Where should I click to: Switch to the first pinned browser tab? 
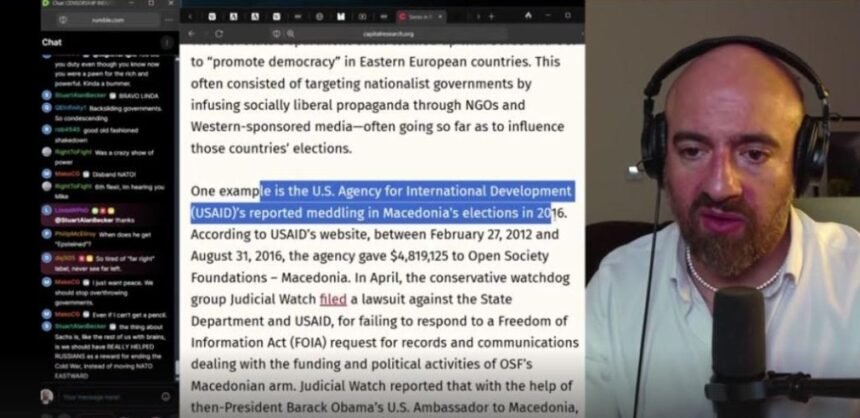(x=212, y=16)
